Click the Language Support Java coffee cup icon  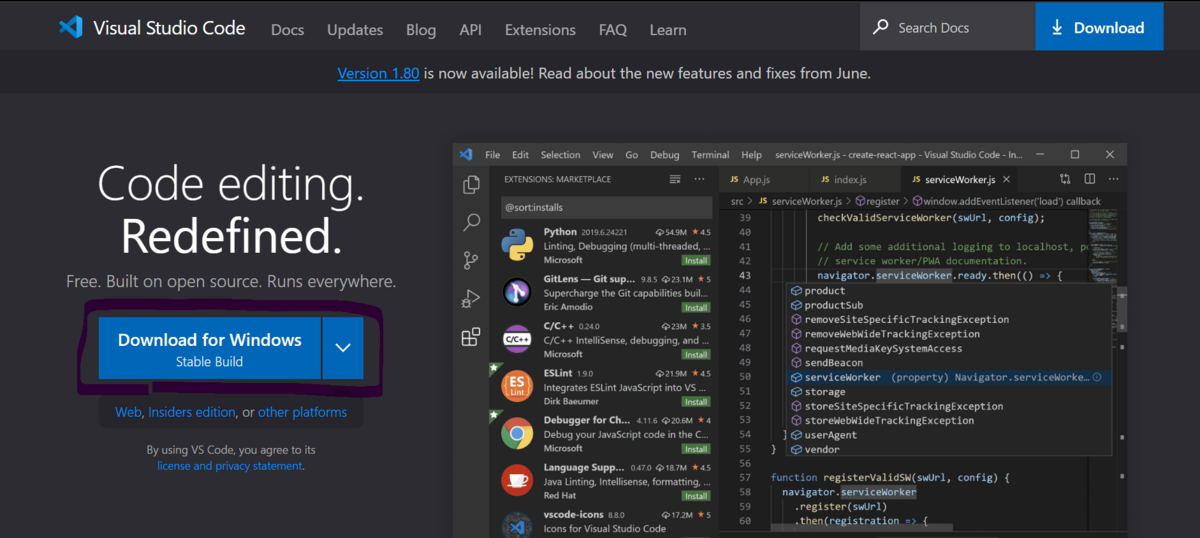(x=517, y=481)
